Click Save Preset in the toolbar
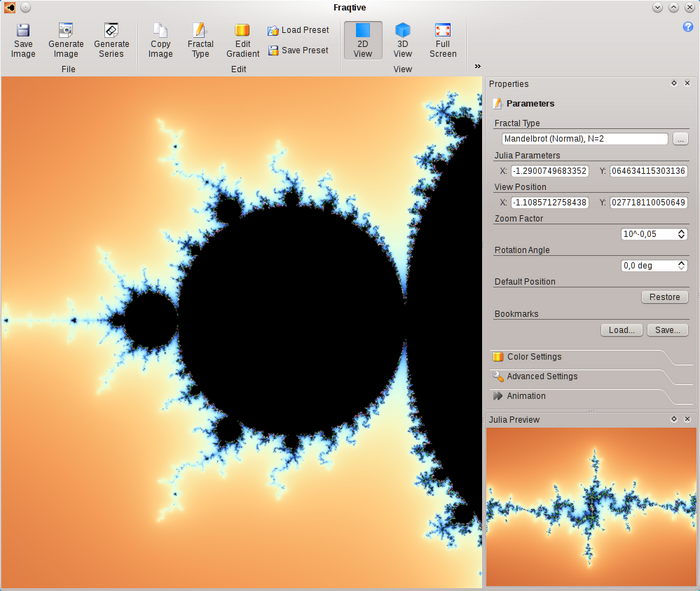700x591 pixels. click(298, 50)
